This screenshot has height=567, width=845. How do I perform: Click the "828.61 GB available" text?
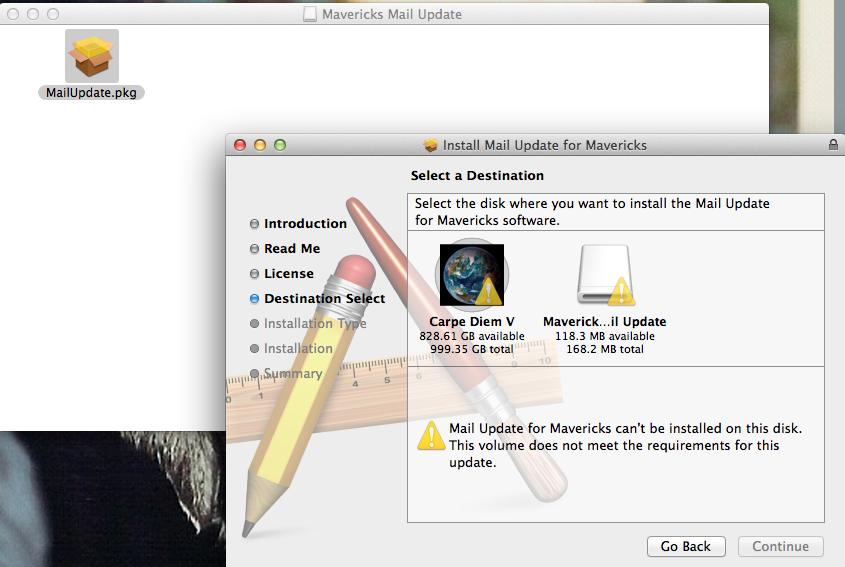(472, 336)
